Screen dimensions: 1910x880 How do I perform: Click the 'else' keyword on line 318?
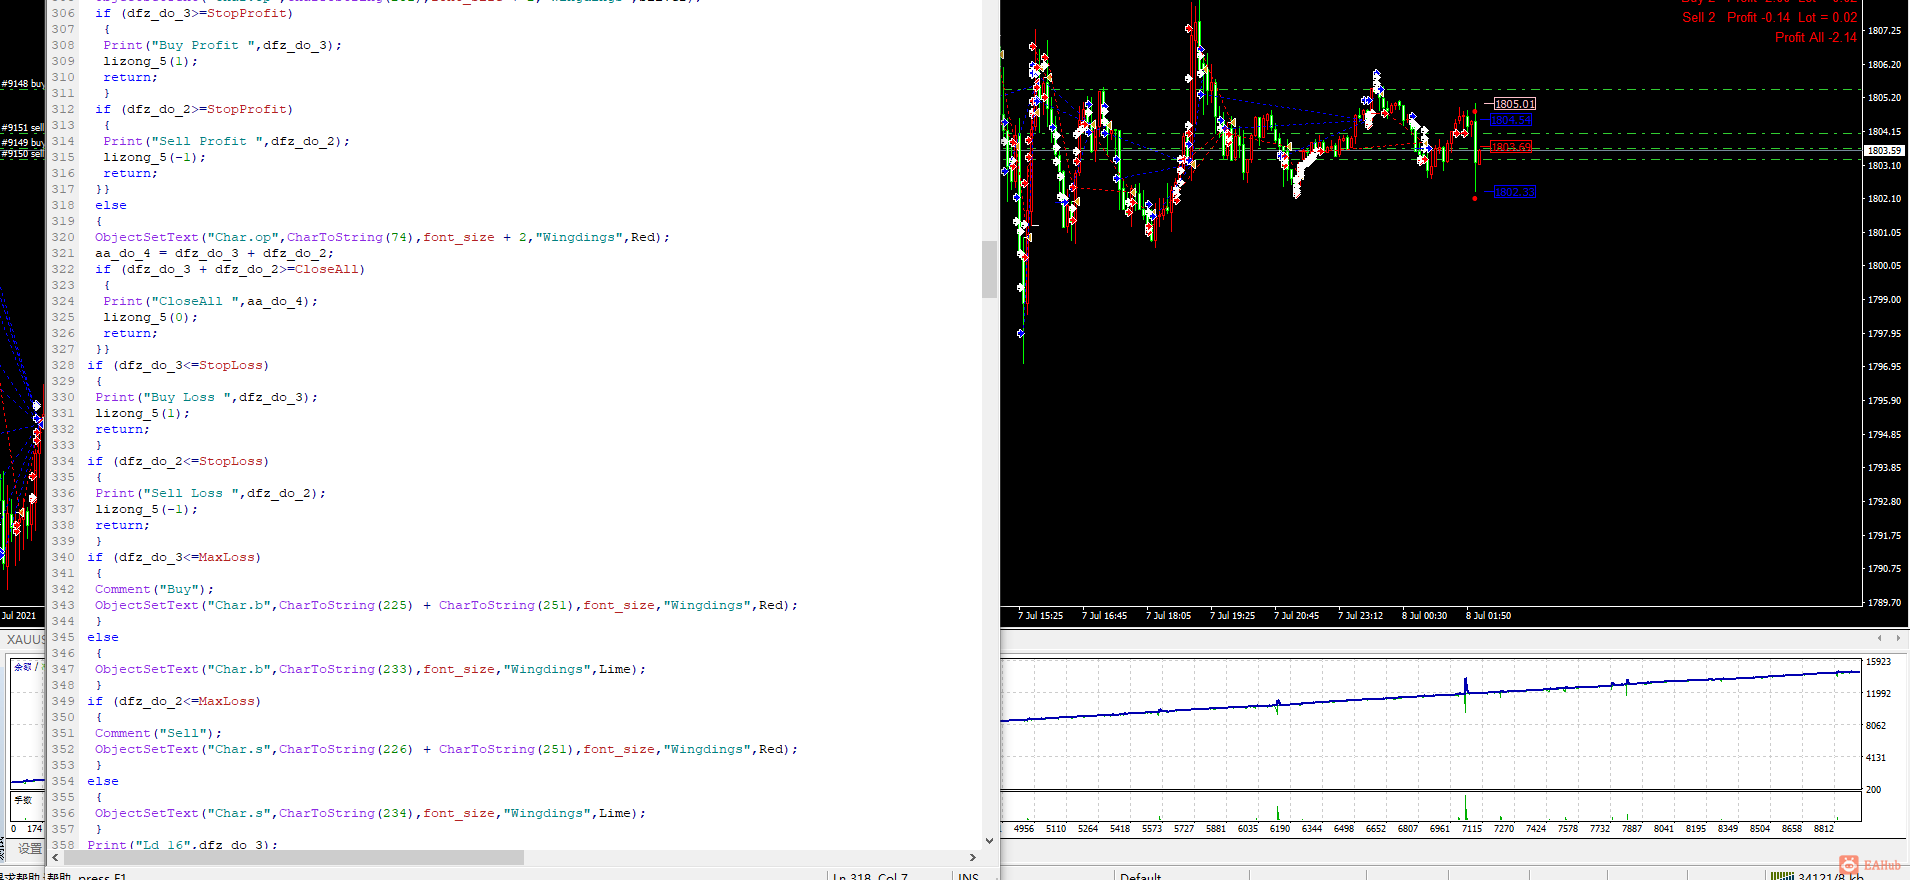[111, 205]
